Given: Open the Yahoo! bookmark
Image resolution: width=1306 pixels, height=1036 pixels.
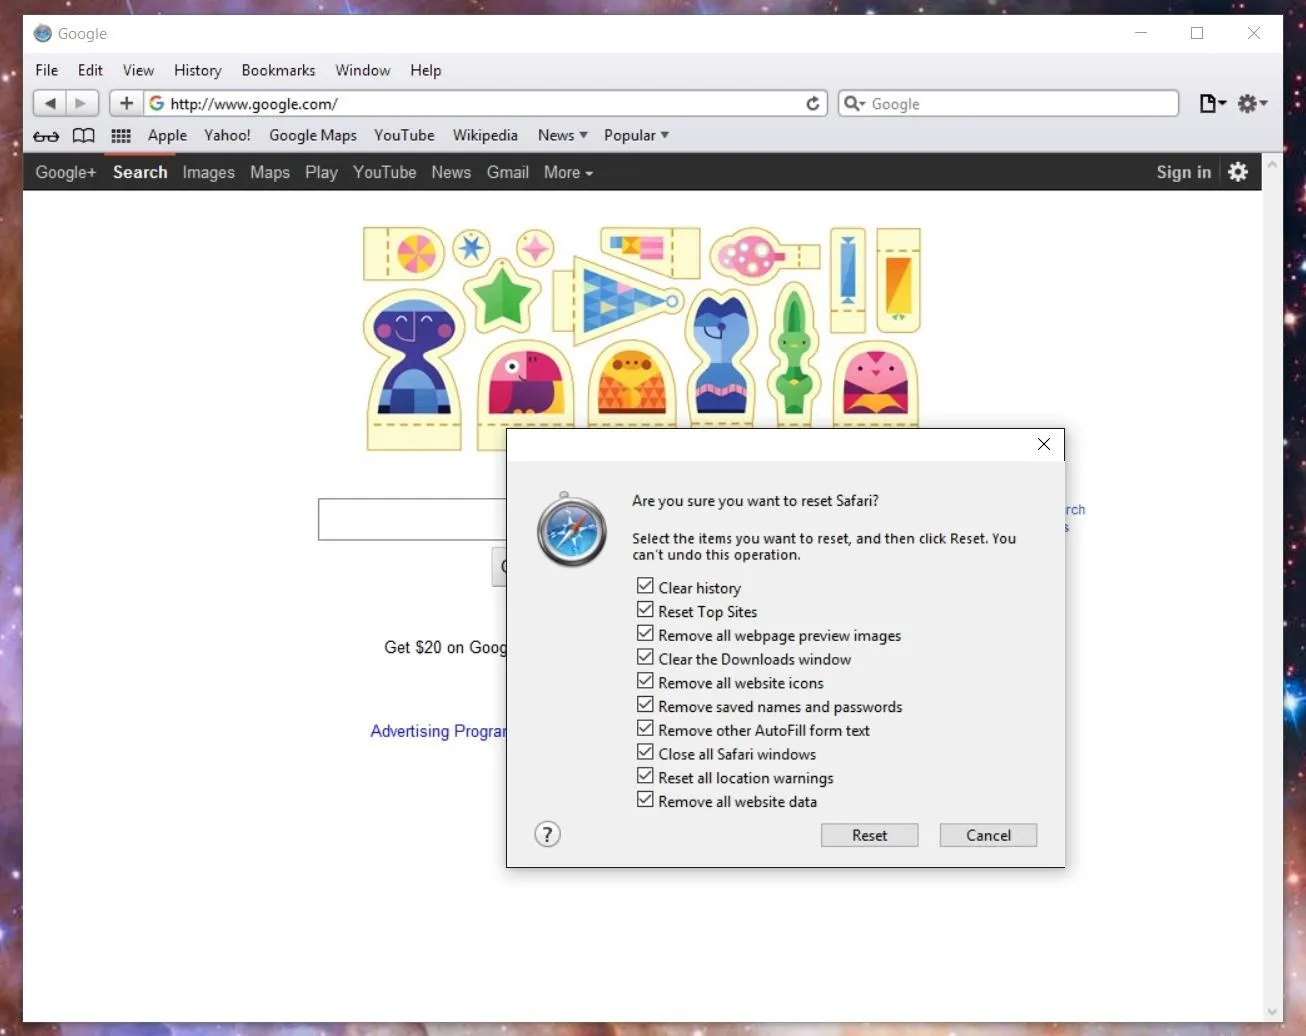Looking at the screenshot, I should 227,135.
